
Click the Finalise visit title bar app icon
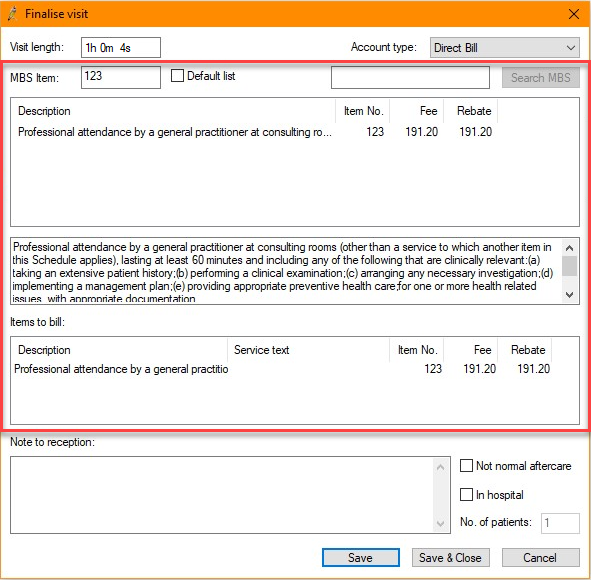[12, 14]
